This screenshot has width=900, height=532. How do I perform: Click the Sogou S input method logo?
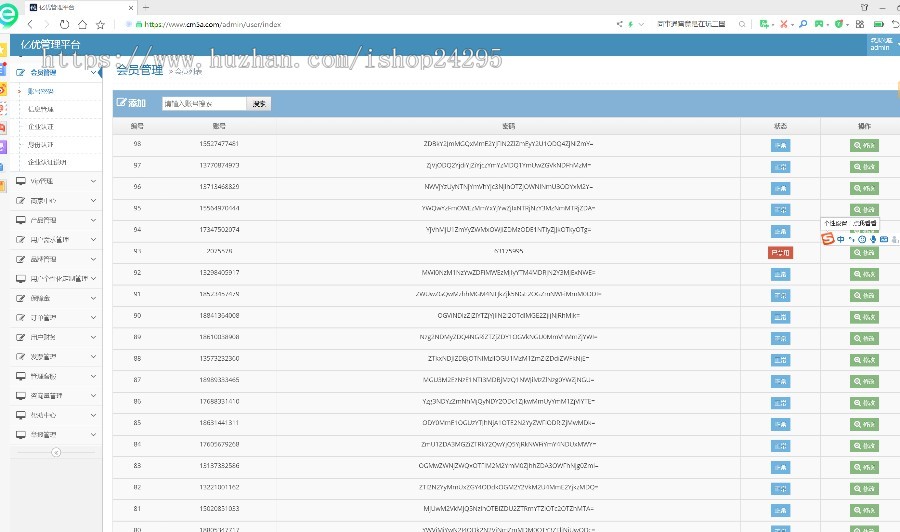click(828, 239)
